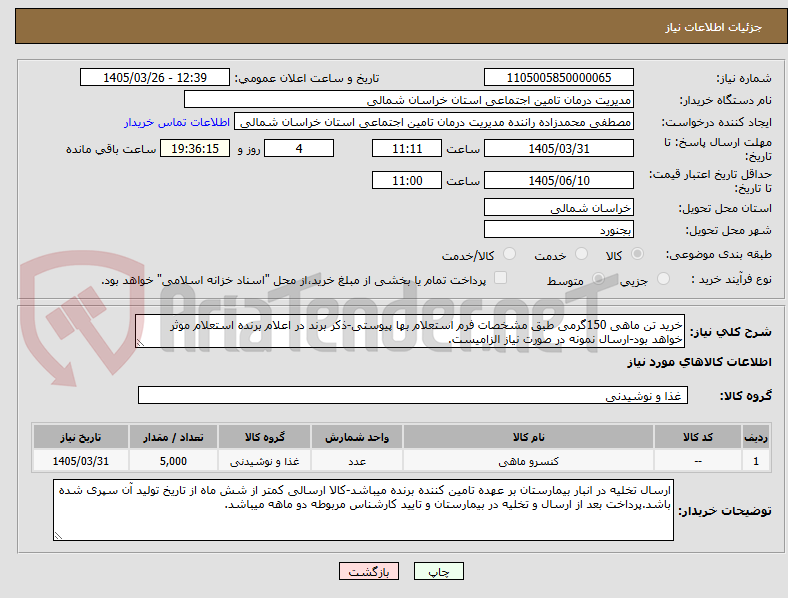Click the remaining days field showing 4
788x598 pixels.
pyautogui.click(x=299, y=148)
